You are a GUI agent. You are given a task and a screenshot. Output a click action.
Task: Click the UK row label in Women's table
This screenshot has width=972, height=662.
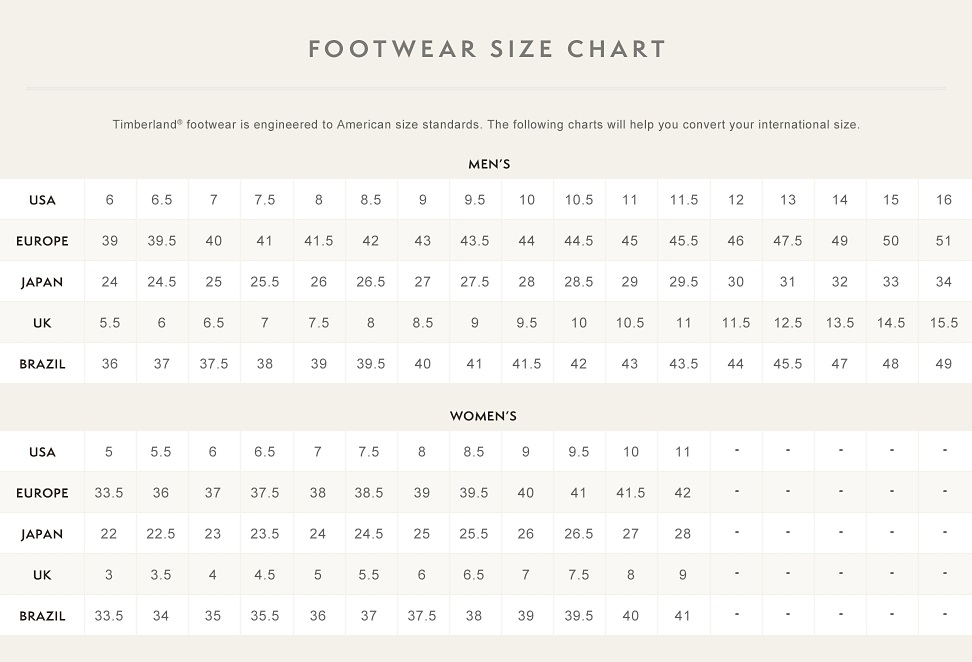pyautogui.click(x=42, y=575)
